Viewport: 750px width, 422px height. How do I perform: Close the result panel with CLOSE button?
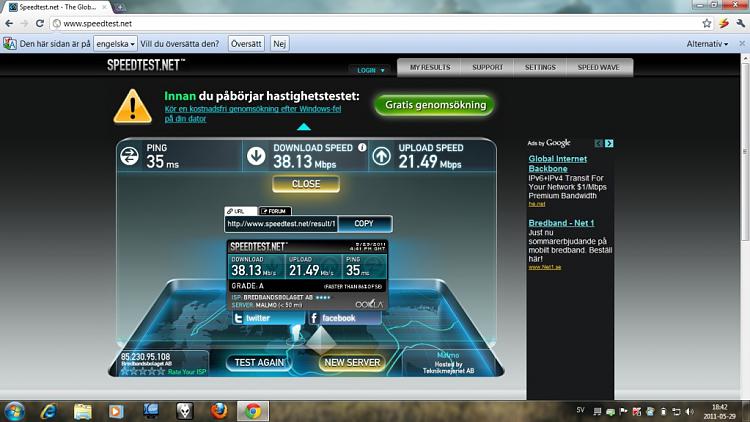pos(306,184)
